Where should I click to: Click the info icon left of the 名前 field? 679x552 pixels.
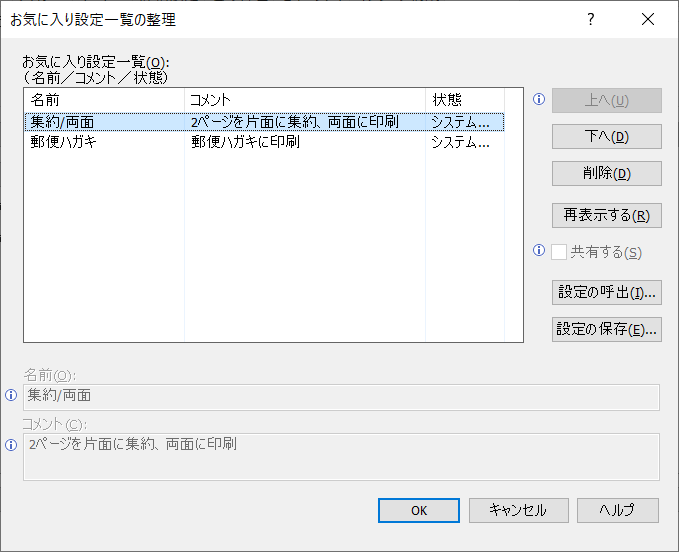11,395
